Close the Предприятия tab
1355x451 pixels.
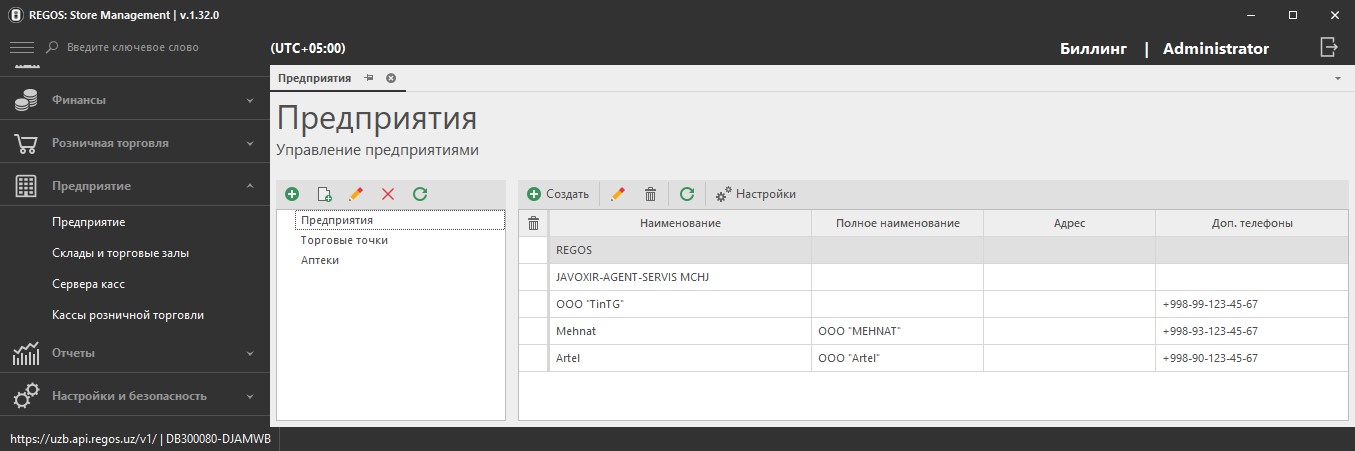(391, 78)
